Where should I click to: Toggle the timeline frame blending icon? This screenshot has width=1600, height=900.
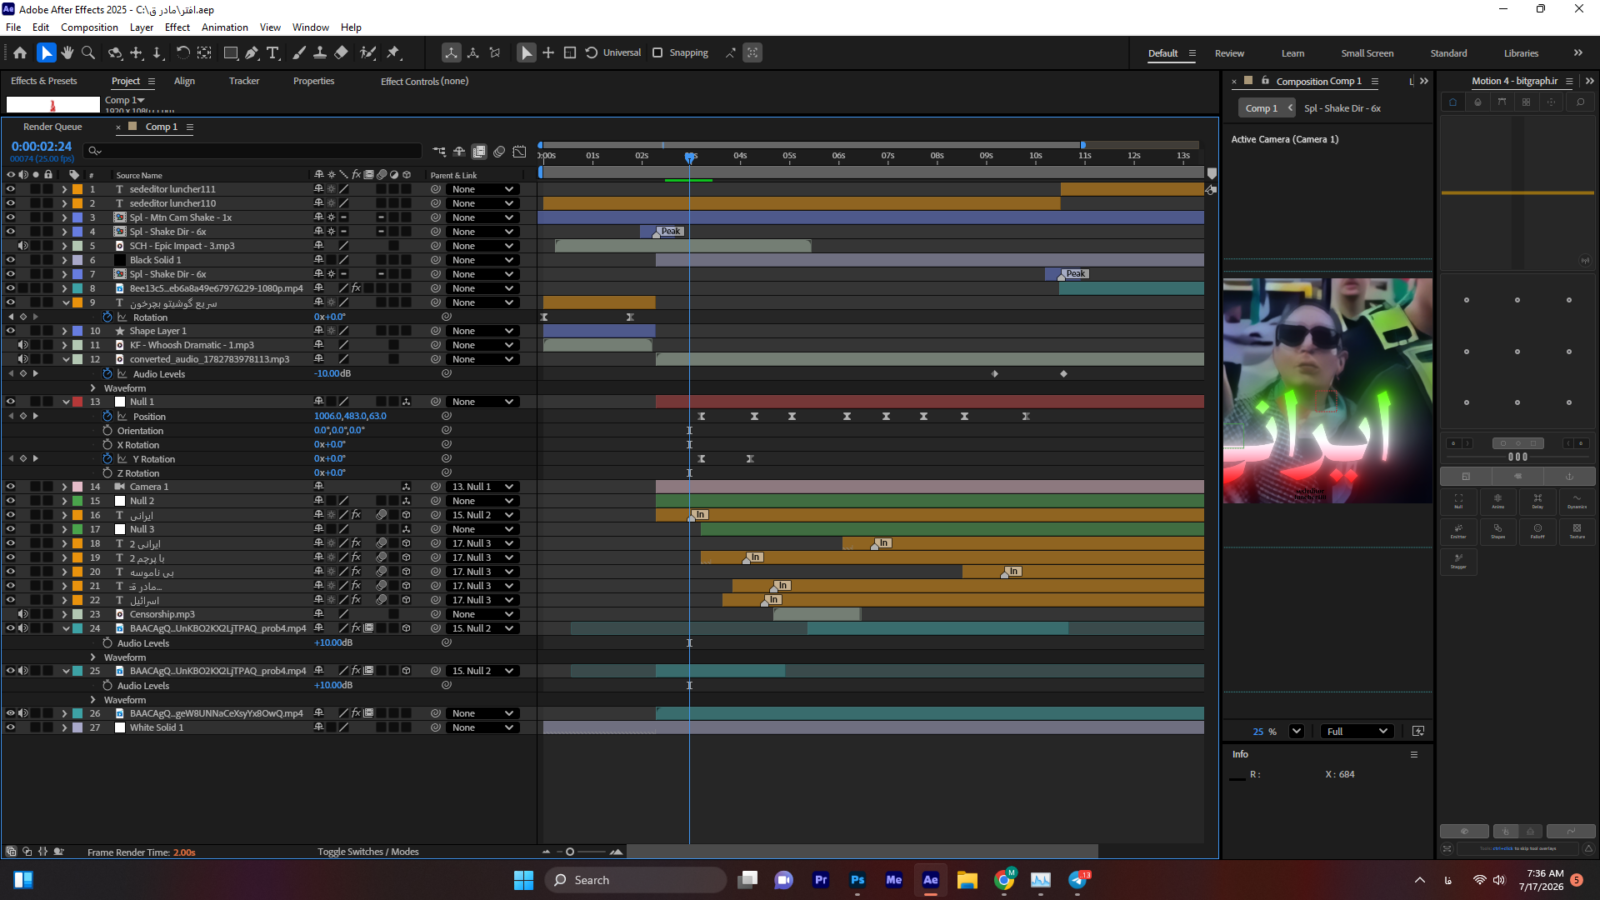[479, 152]
